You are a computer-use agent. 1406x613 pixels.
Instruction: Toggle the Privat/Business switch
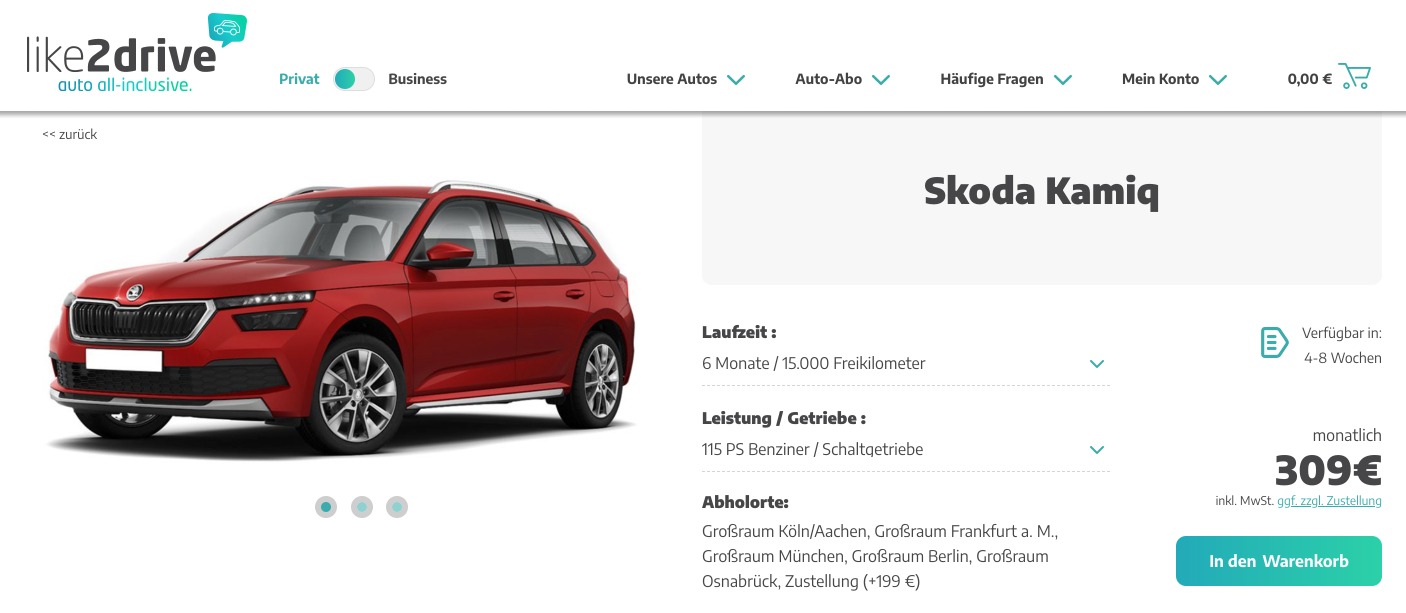pos(354,79)
